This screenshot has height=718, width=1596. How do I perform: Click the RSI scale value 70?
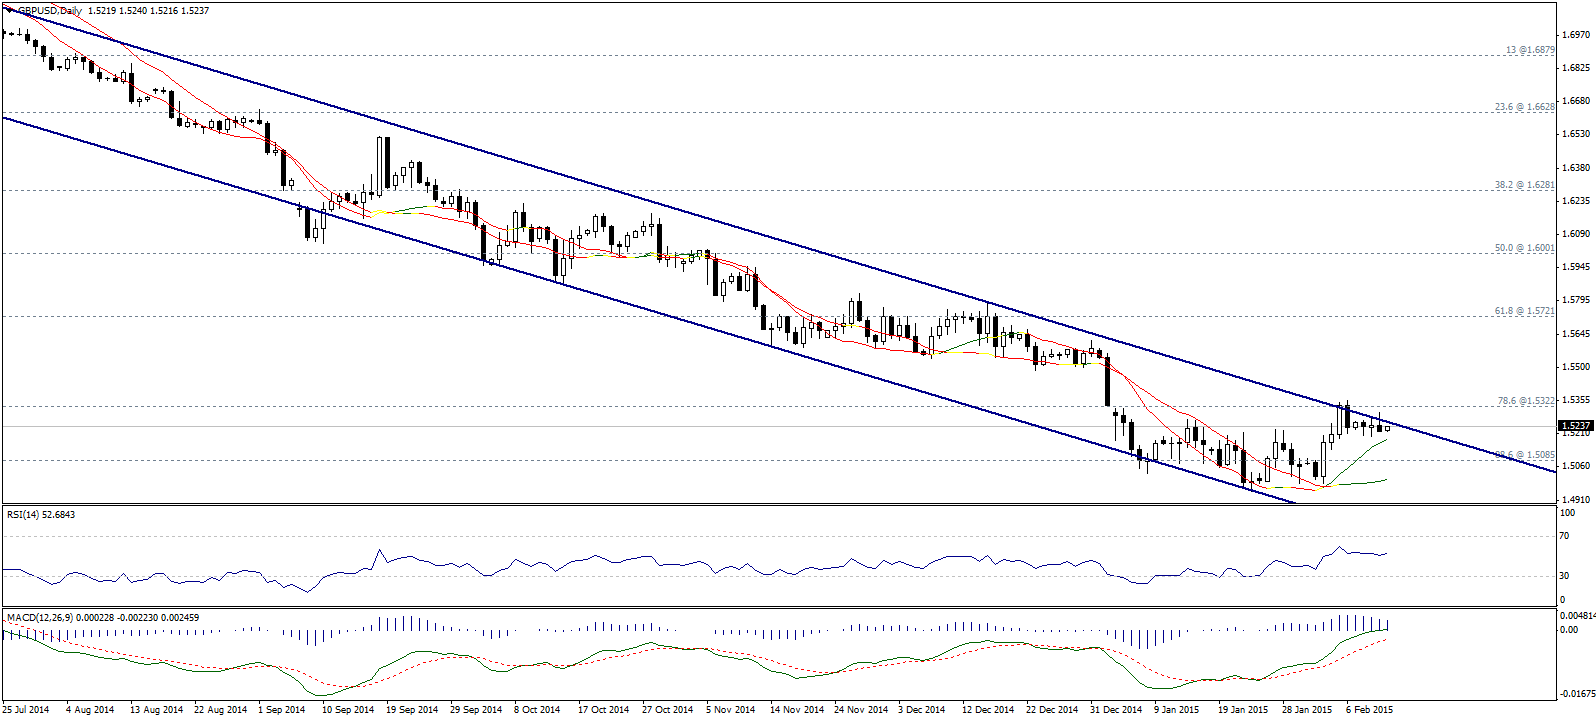(x=1566, y=537)
